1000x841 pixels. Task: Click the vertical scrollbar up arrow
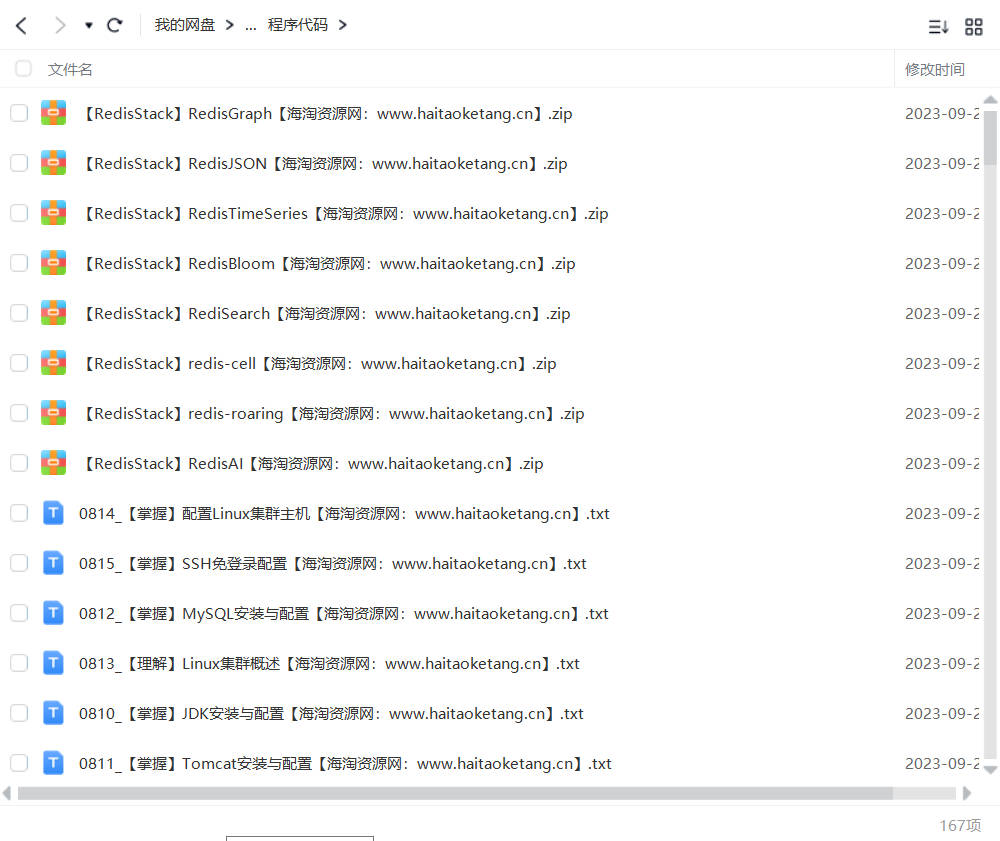[990, 100]
